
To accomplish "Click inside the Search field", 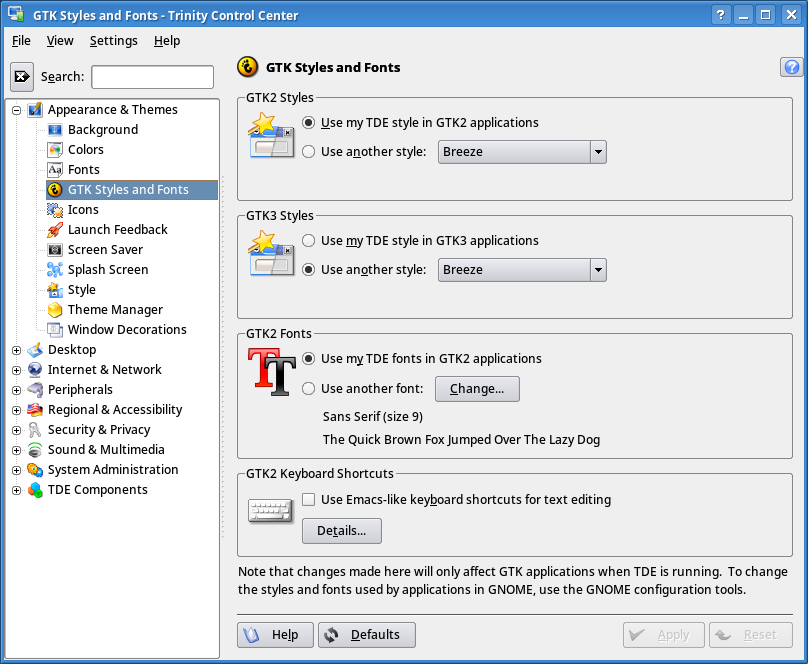I will (151, 76).
